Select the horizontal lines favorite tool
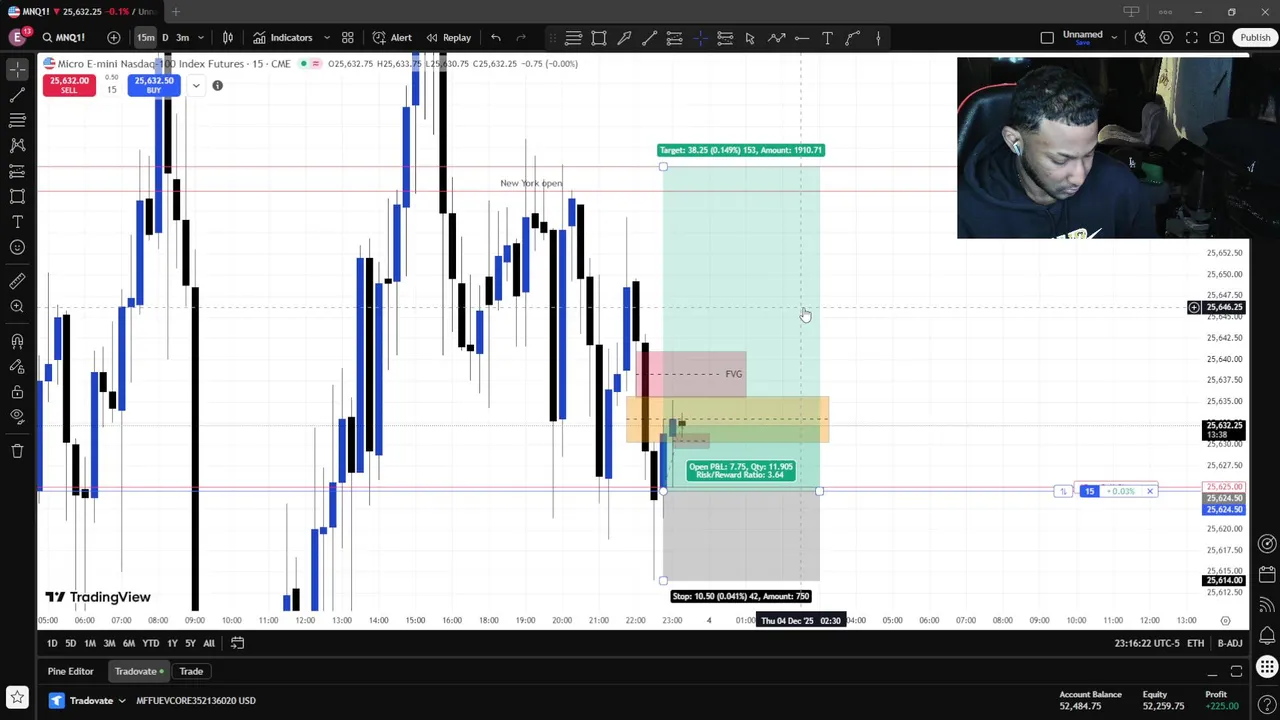Screen dimensions: 1280x720 [x=573, y=38]
